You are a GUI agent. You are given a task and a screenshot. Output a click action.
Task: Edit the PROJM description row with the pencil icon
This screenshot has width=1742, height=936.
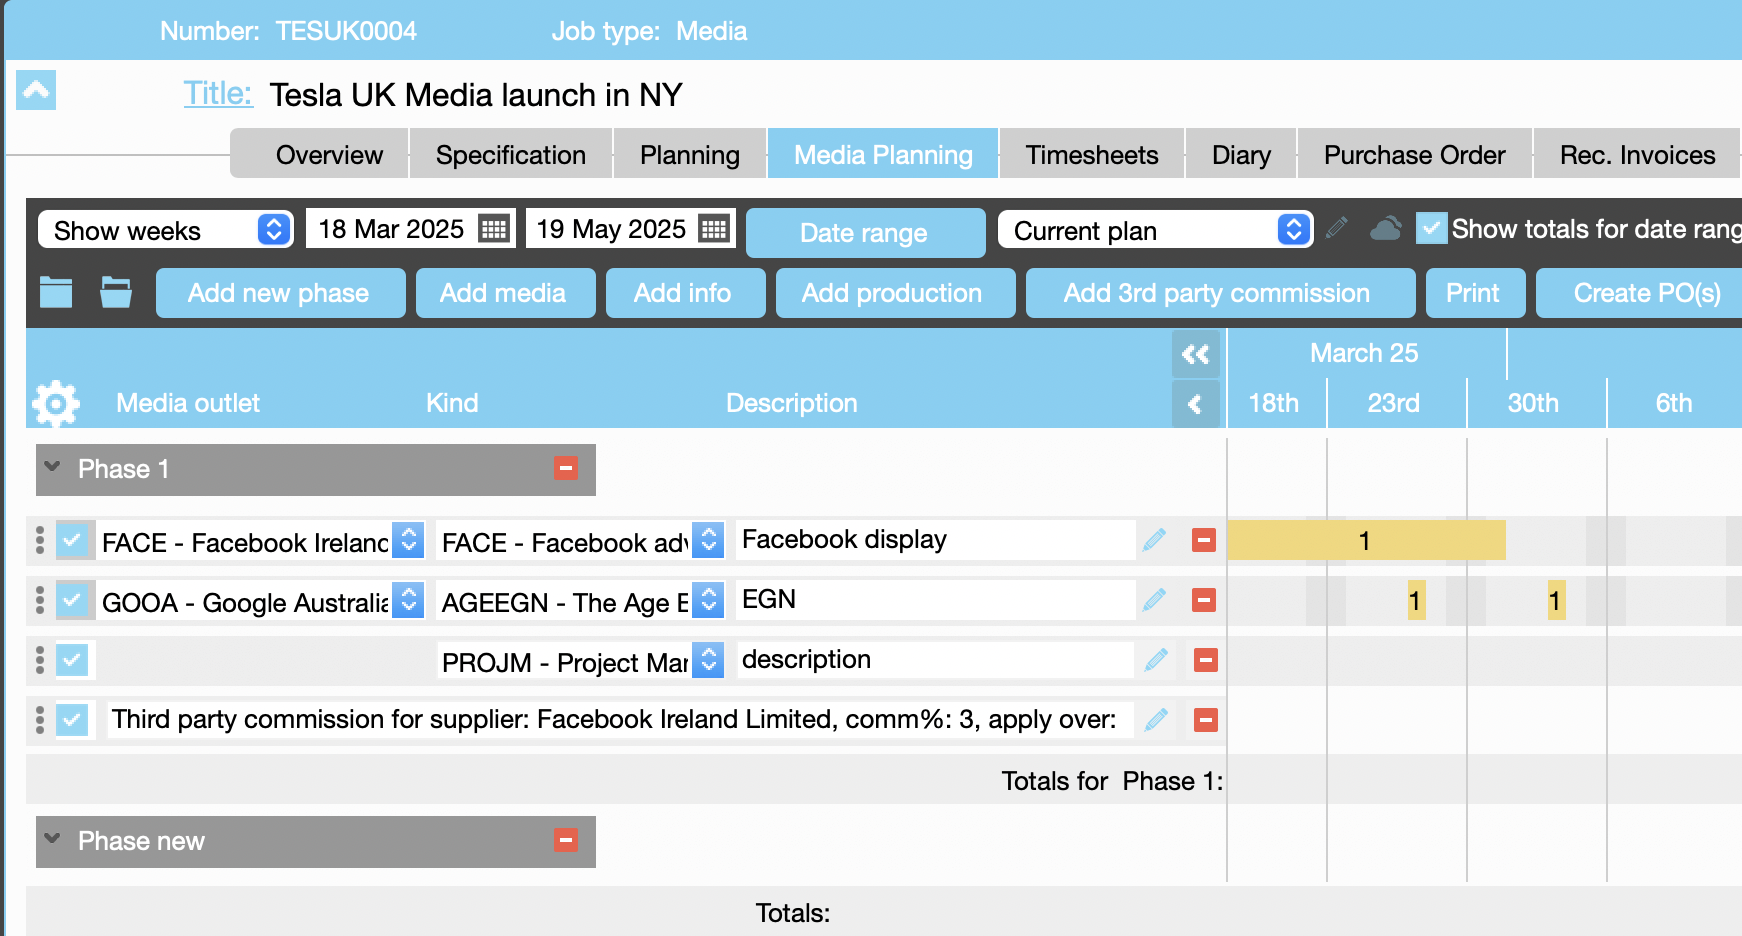[x=1156, y=660]
